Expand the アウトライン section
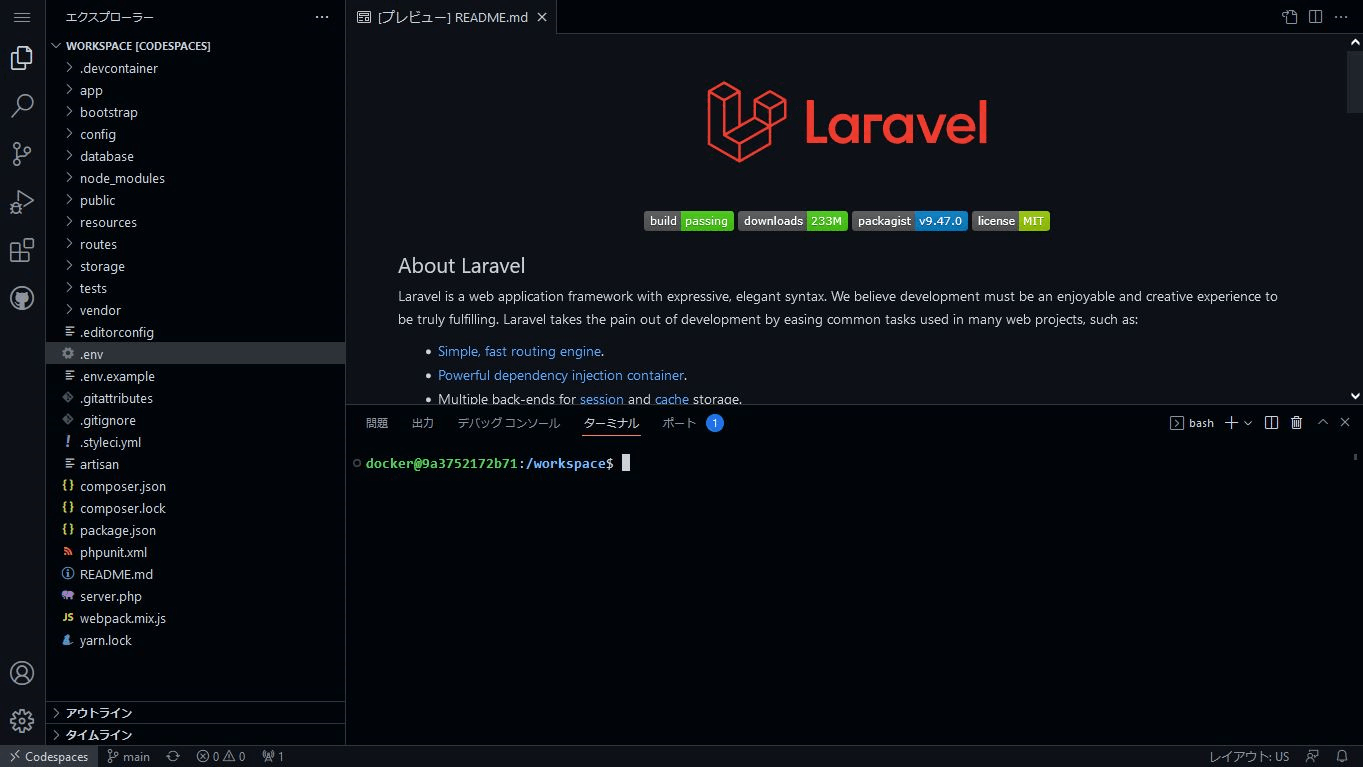This screenshot has width=1363, height=767. (195, 713)
